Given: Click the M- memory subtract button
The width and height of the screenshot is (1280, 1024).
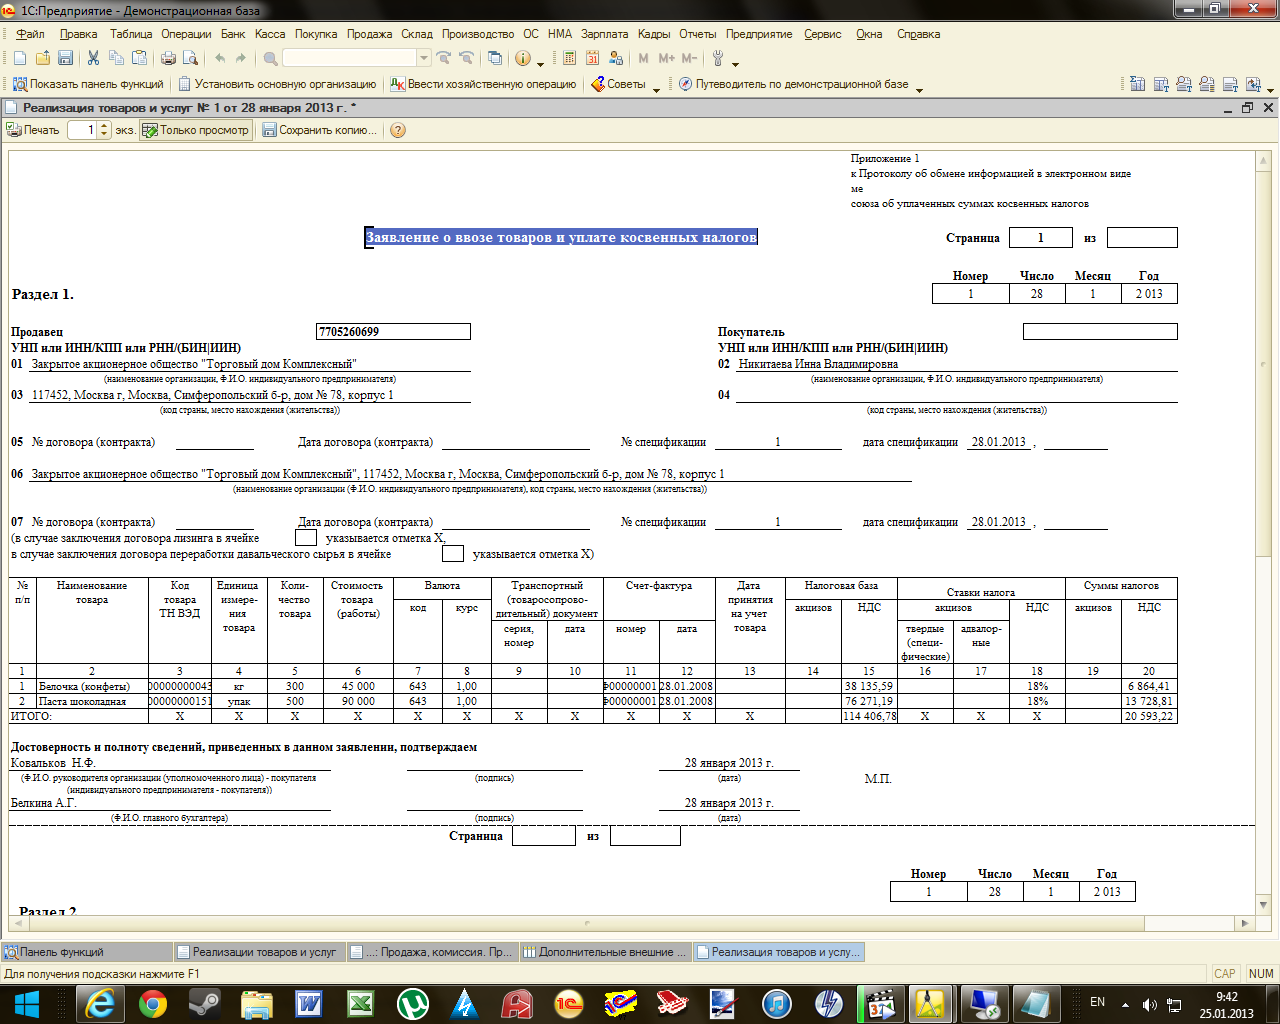Looking at the screenshot, I should coord(689,58).
